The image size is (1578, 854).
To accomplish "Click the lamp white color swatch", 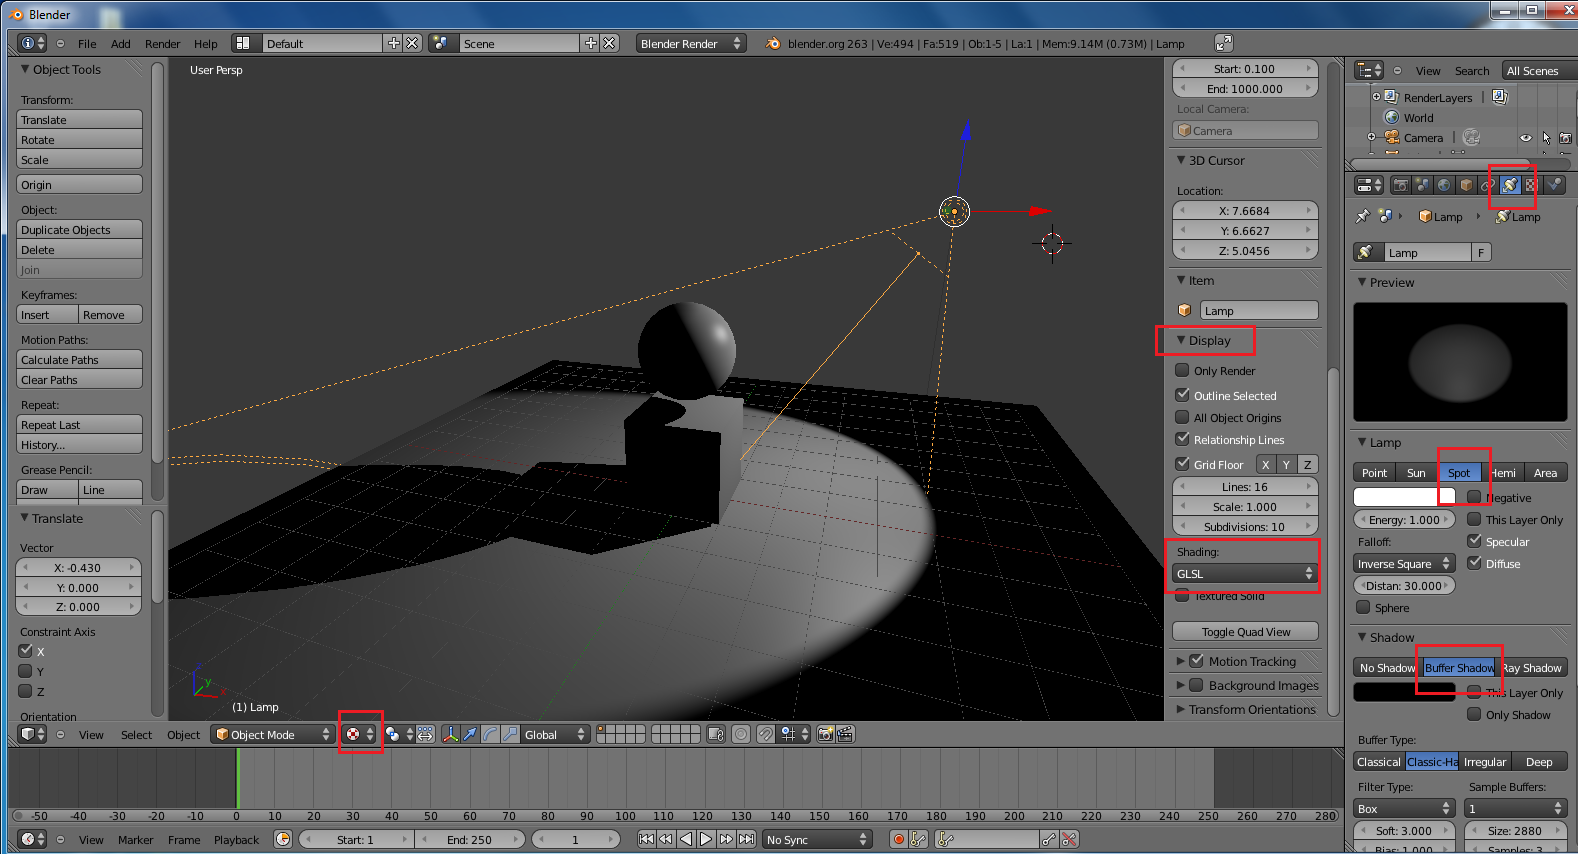I will (x=1404, y=497).
